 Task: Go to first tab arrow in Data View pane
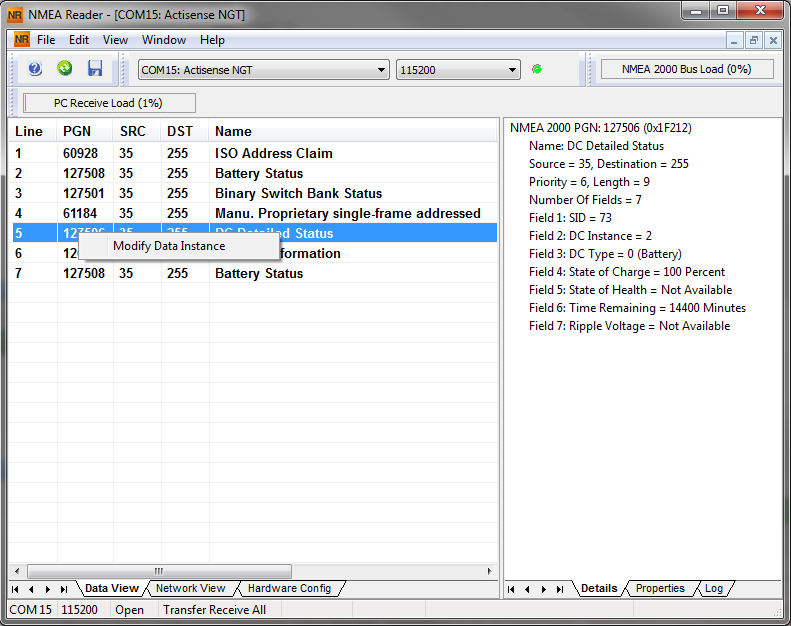pos(16,589)
